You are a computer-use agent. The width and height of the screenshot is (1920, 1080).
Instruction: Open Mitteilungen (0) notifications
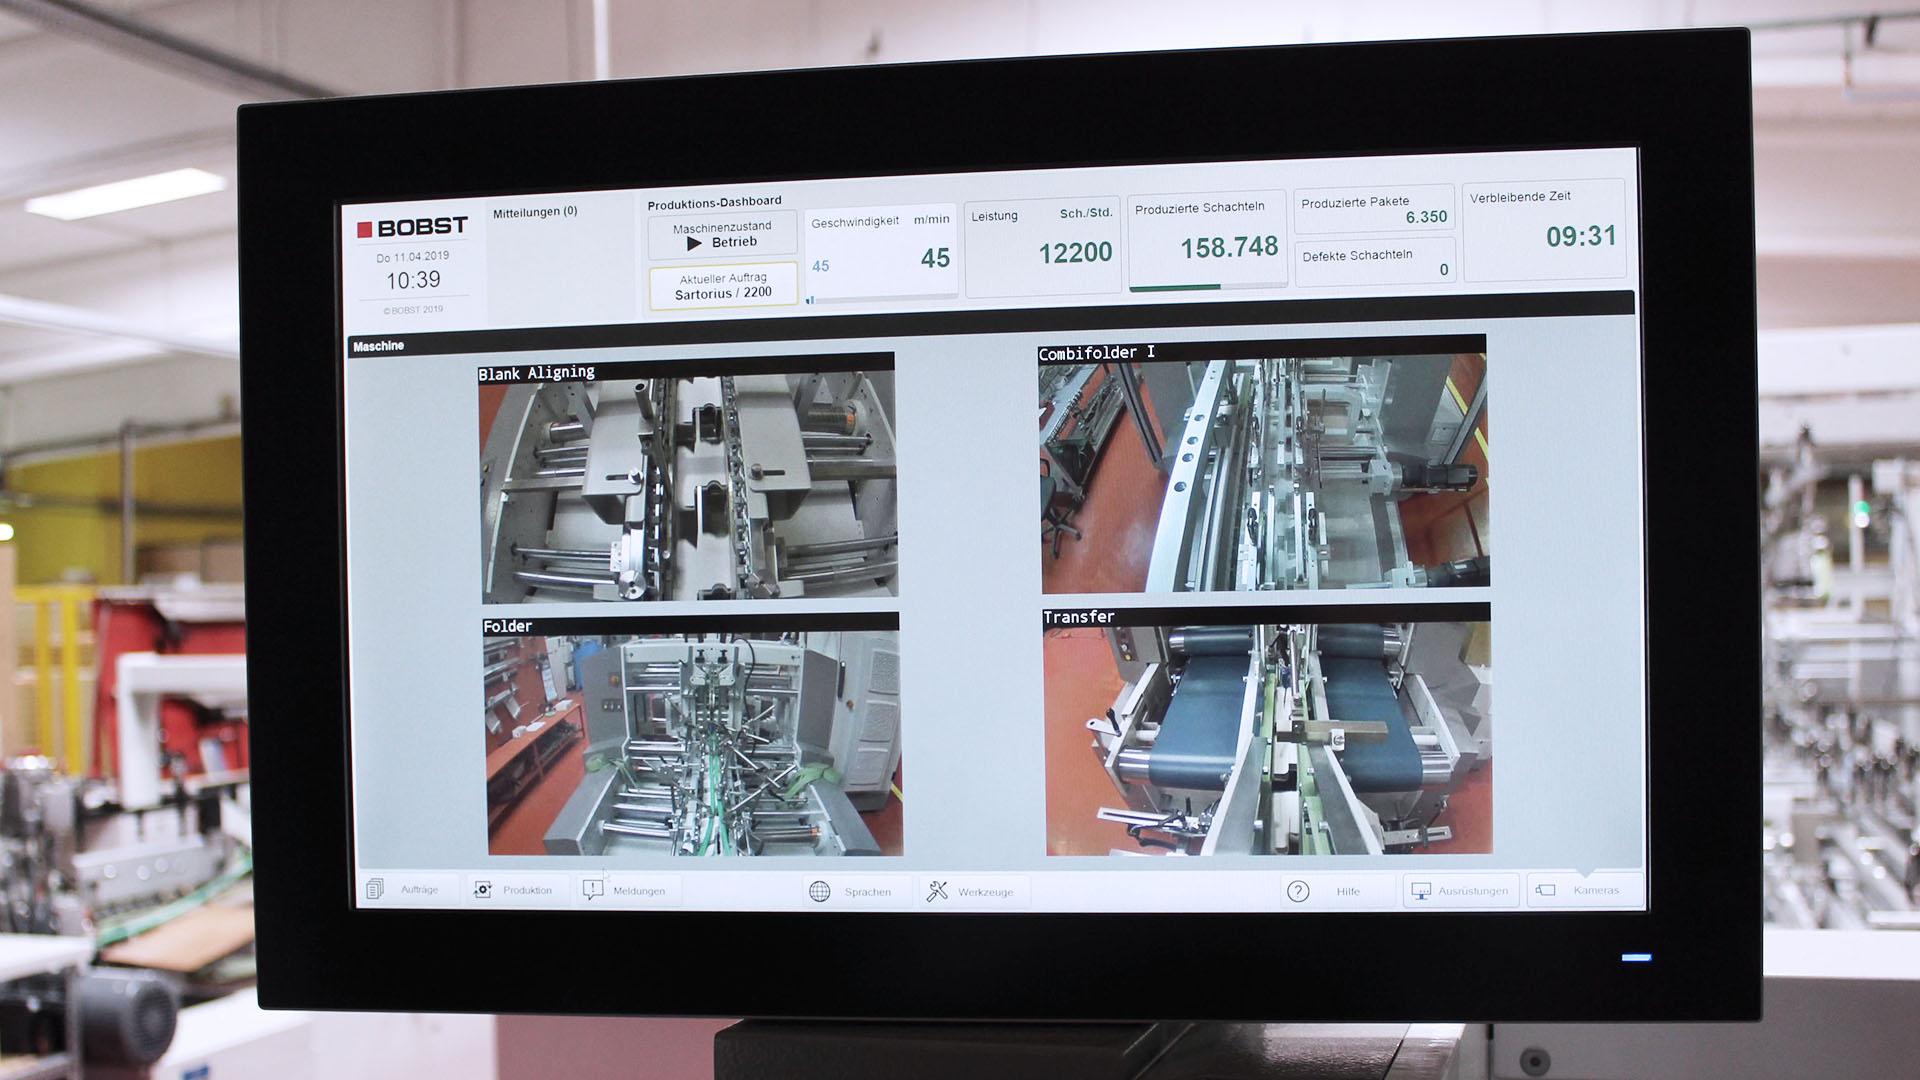coord(535,212)
